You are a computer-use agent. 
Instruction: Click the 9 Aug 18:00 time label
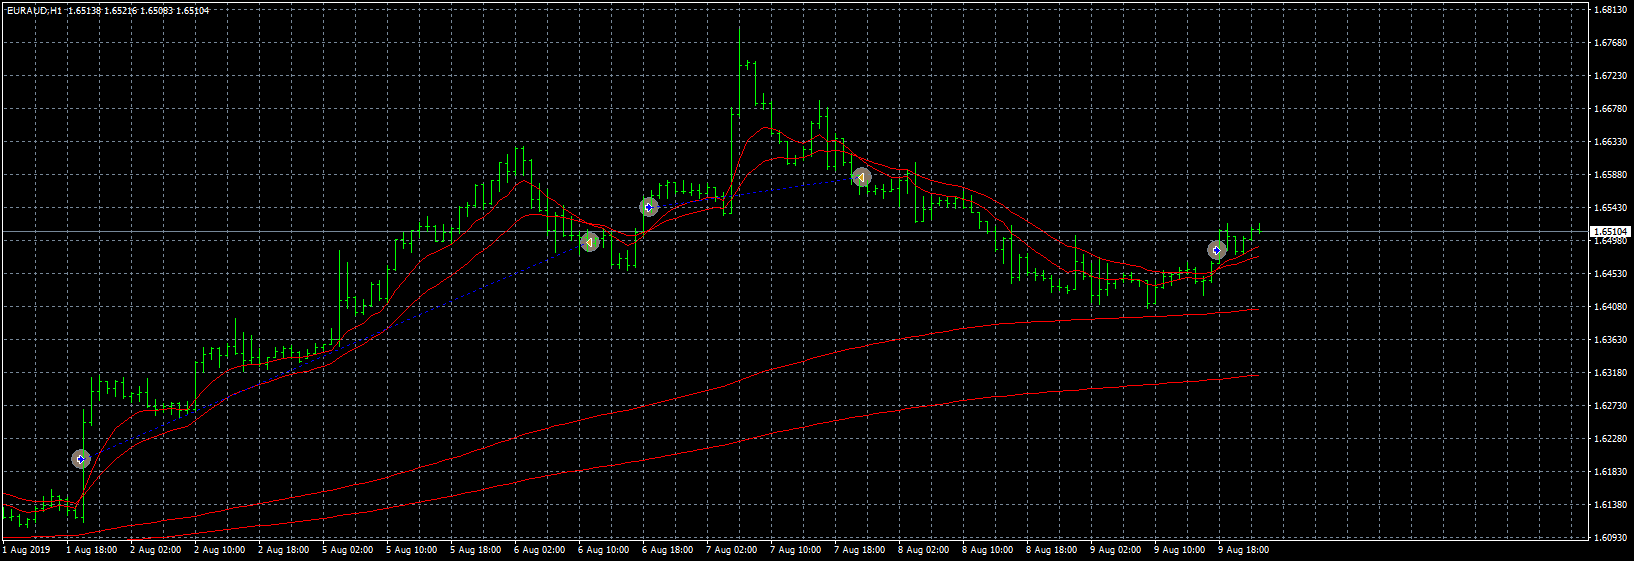click(1243, 550)
